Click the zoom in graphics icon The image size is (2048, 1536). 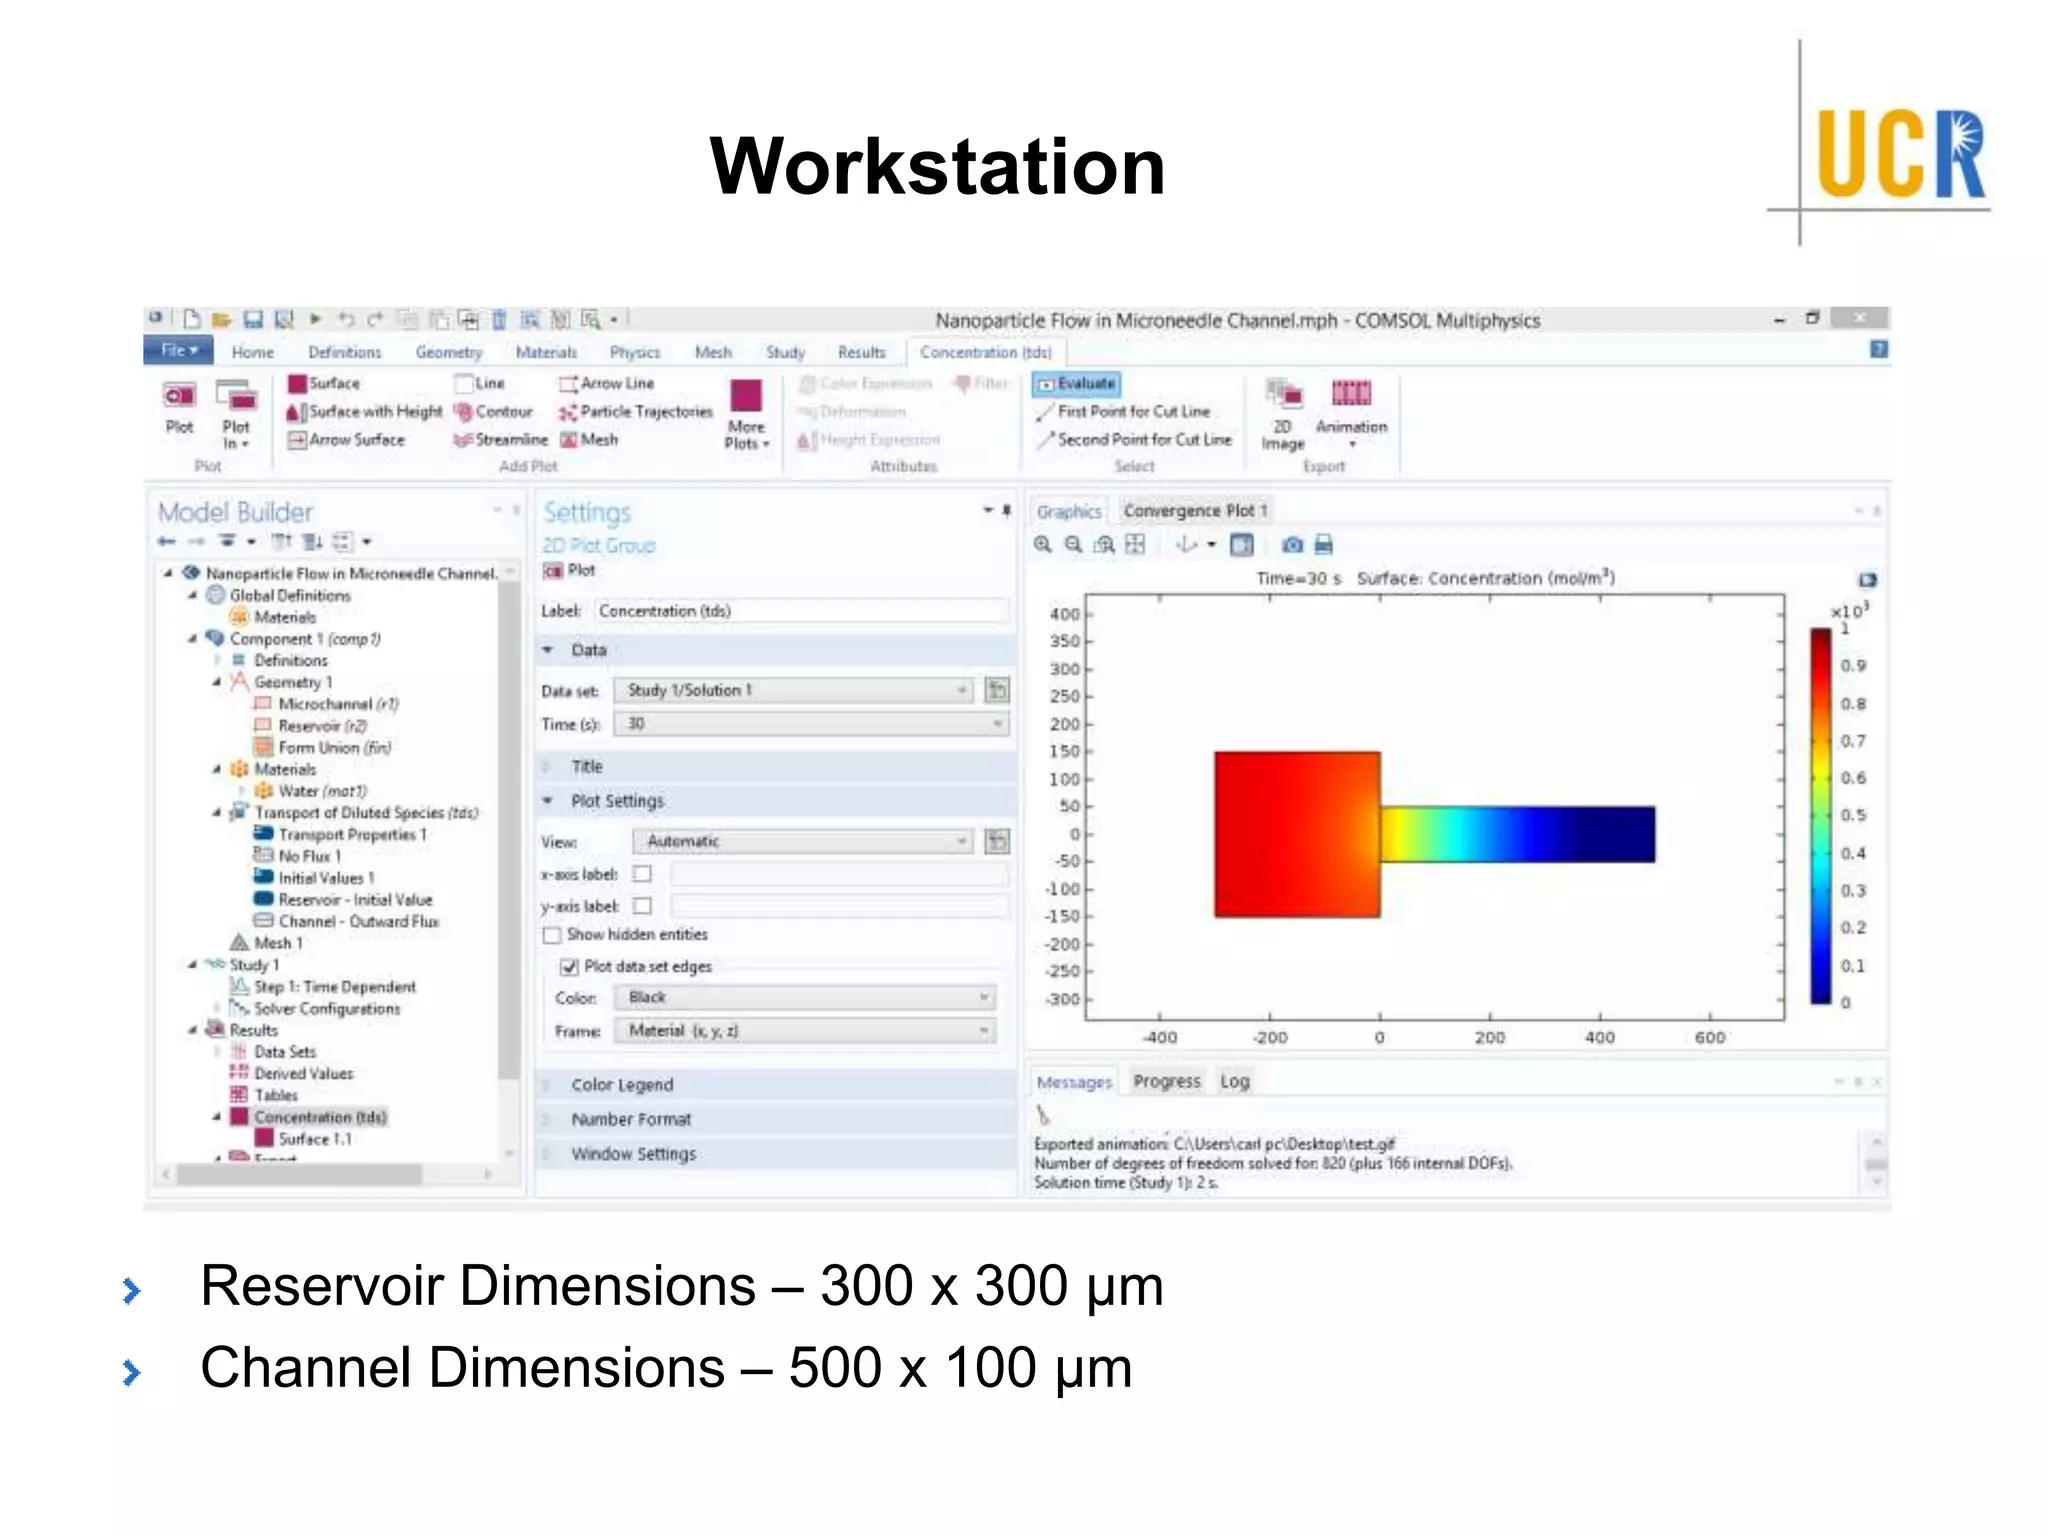point(1042,544)
